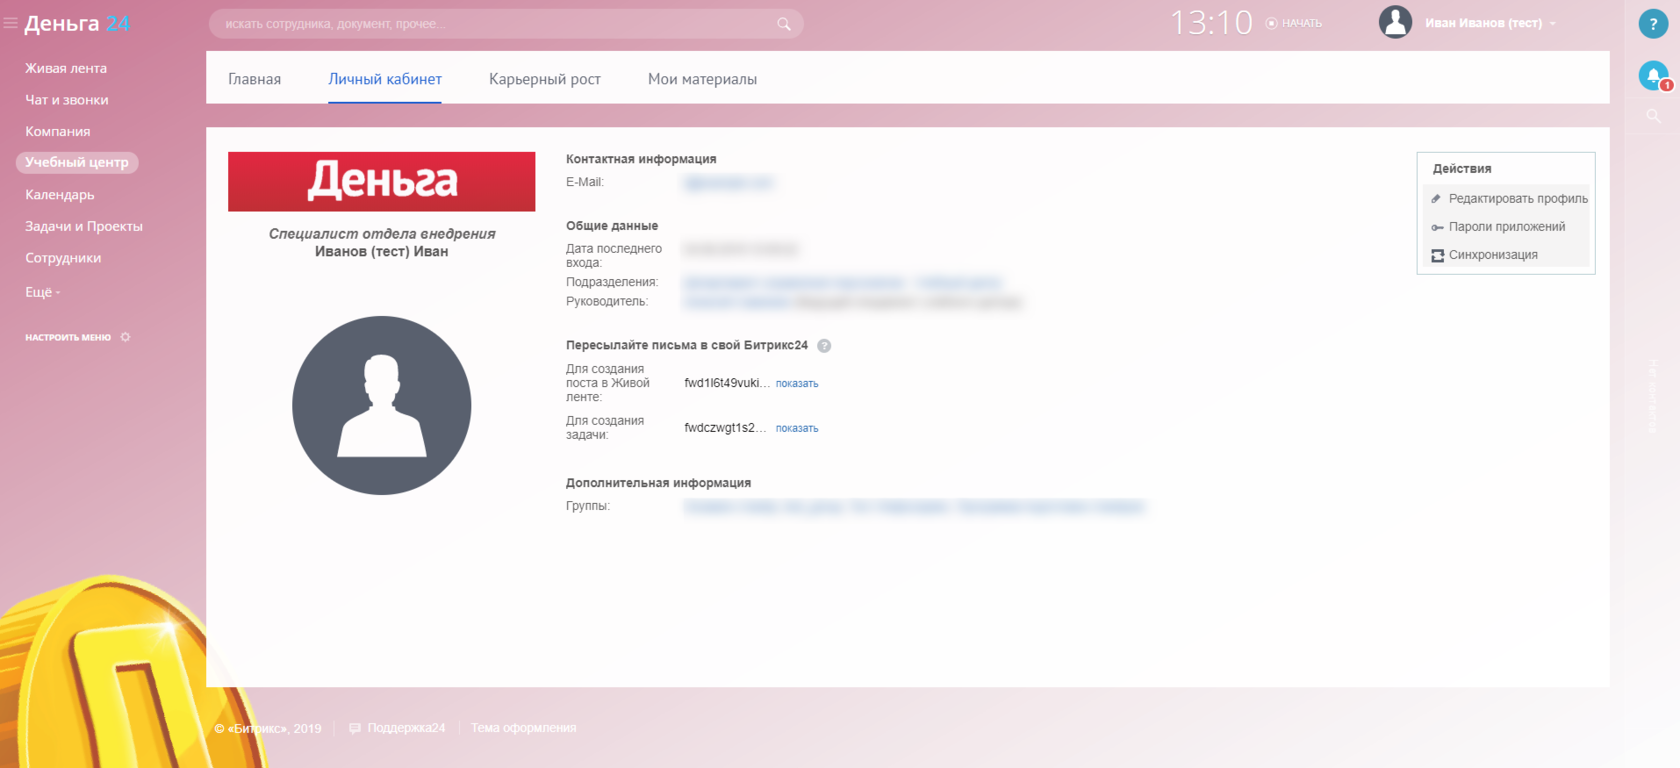The width and height of the screenshot is (1680, 768).
Task: Click the pencil icon for Редактировать профиль
Action: pyautogui.click(x=1436, y=199)
